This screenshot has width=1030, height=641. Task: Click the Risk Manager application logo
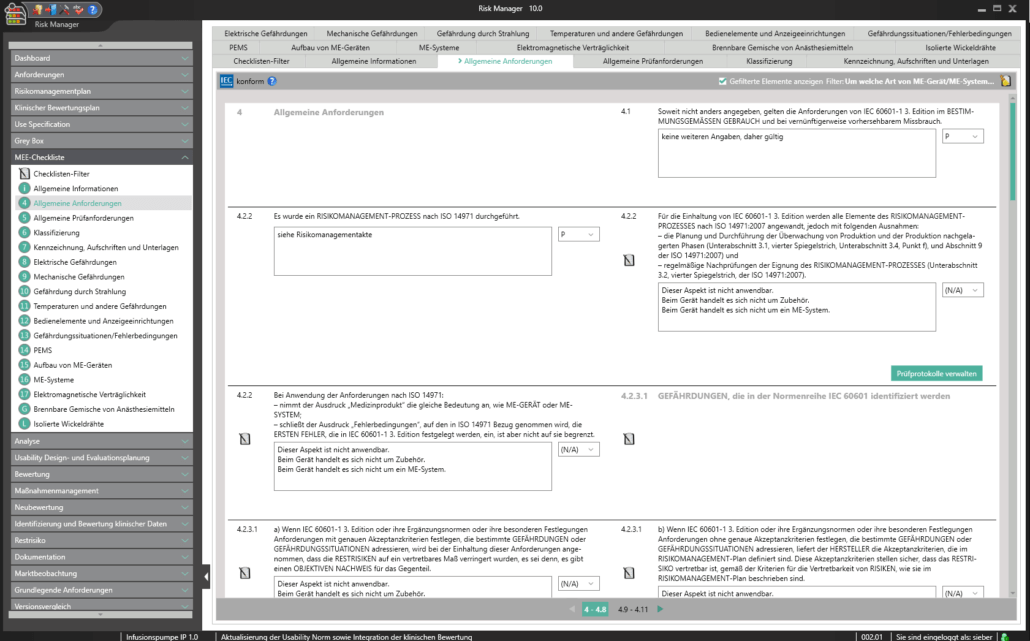click(15, 14)
